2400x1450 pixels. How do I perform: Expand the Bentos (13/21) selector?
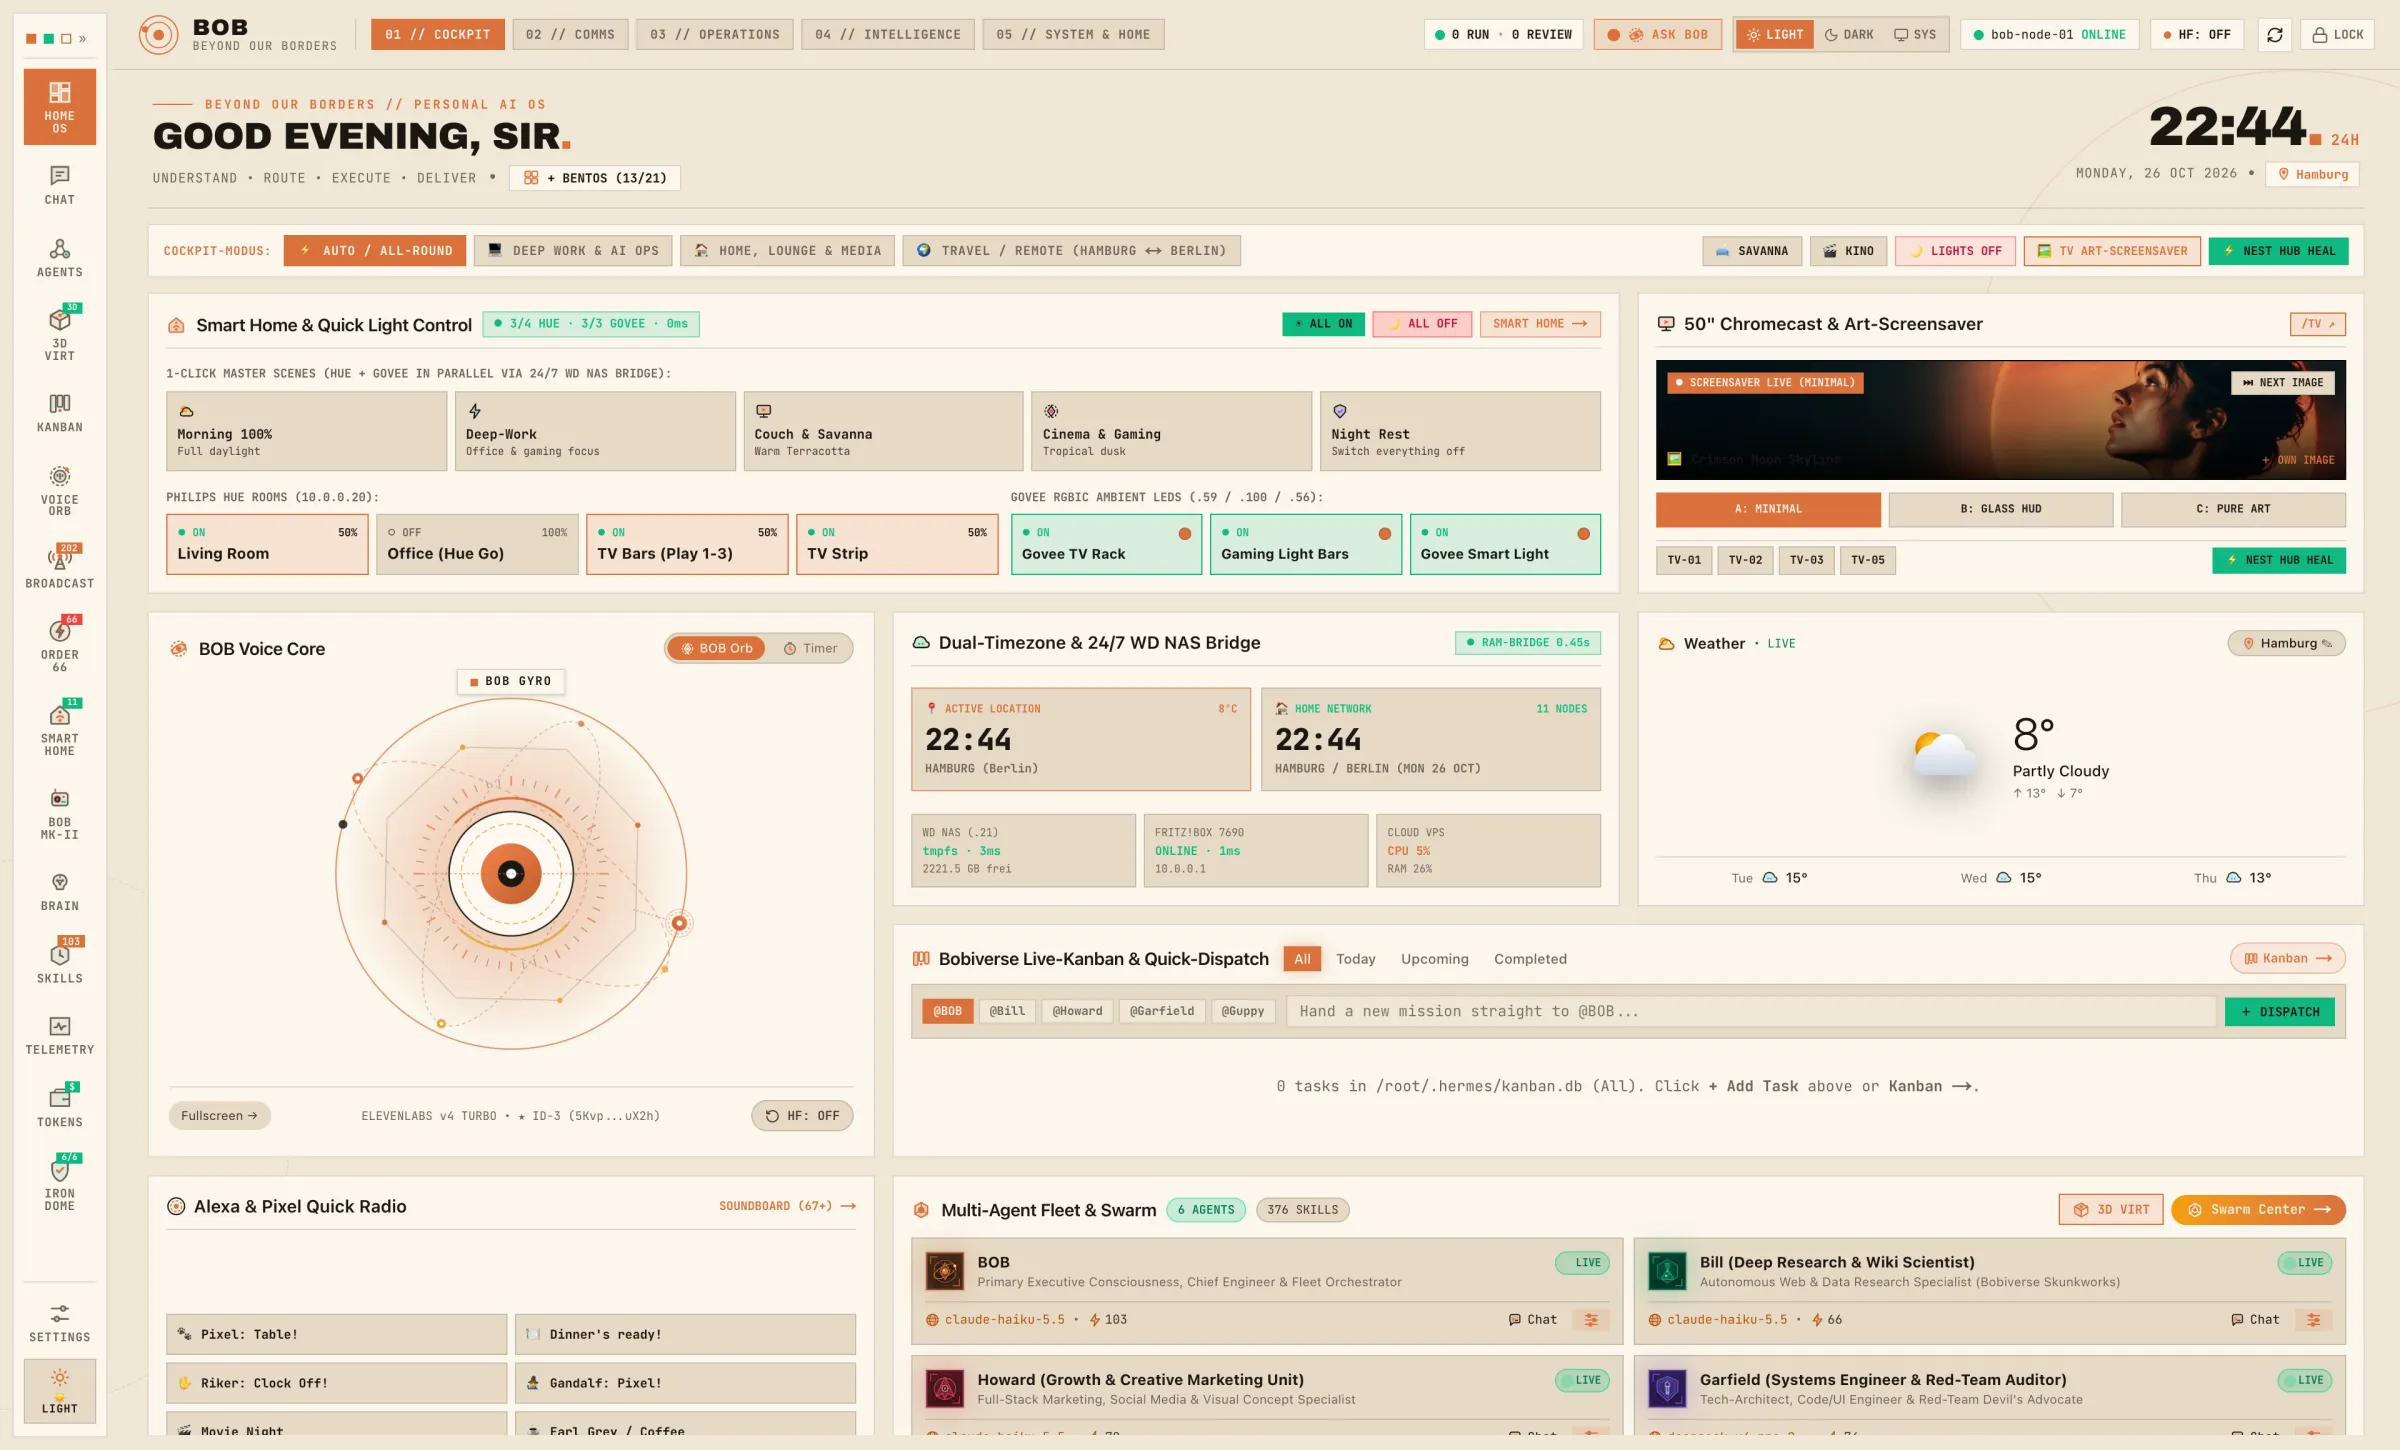tap(595, 178)
